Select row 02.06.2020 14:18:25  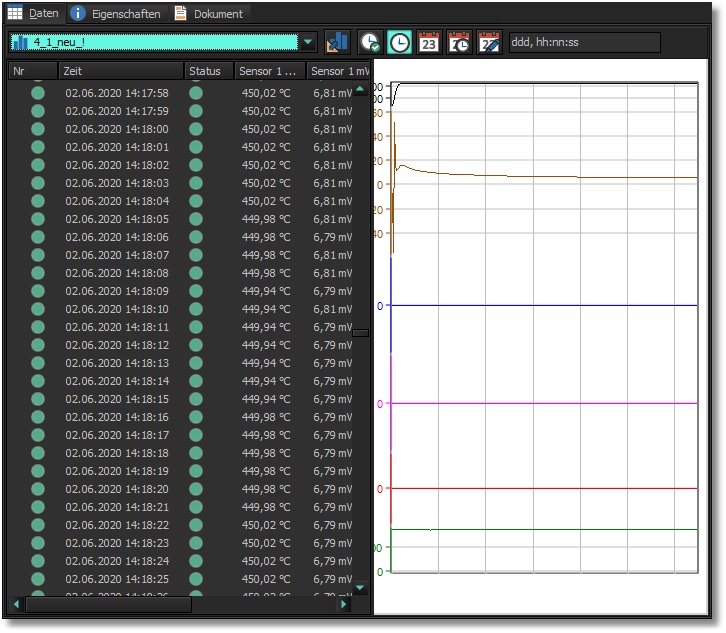(x=181, y=579)
